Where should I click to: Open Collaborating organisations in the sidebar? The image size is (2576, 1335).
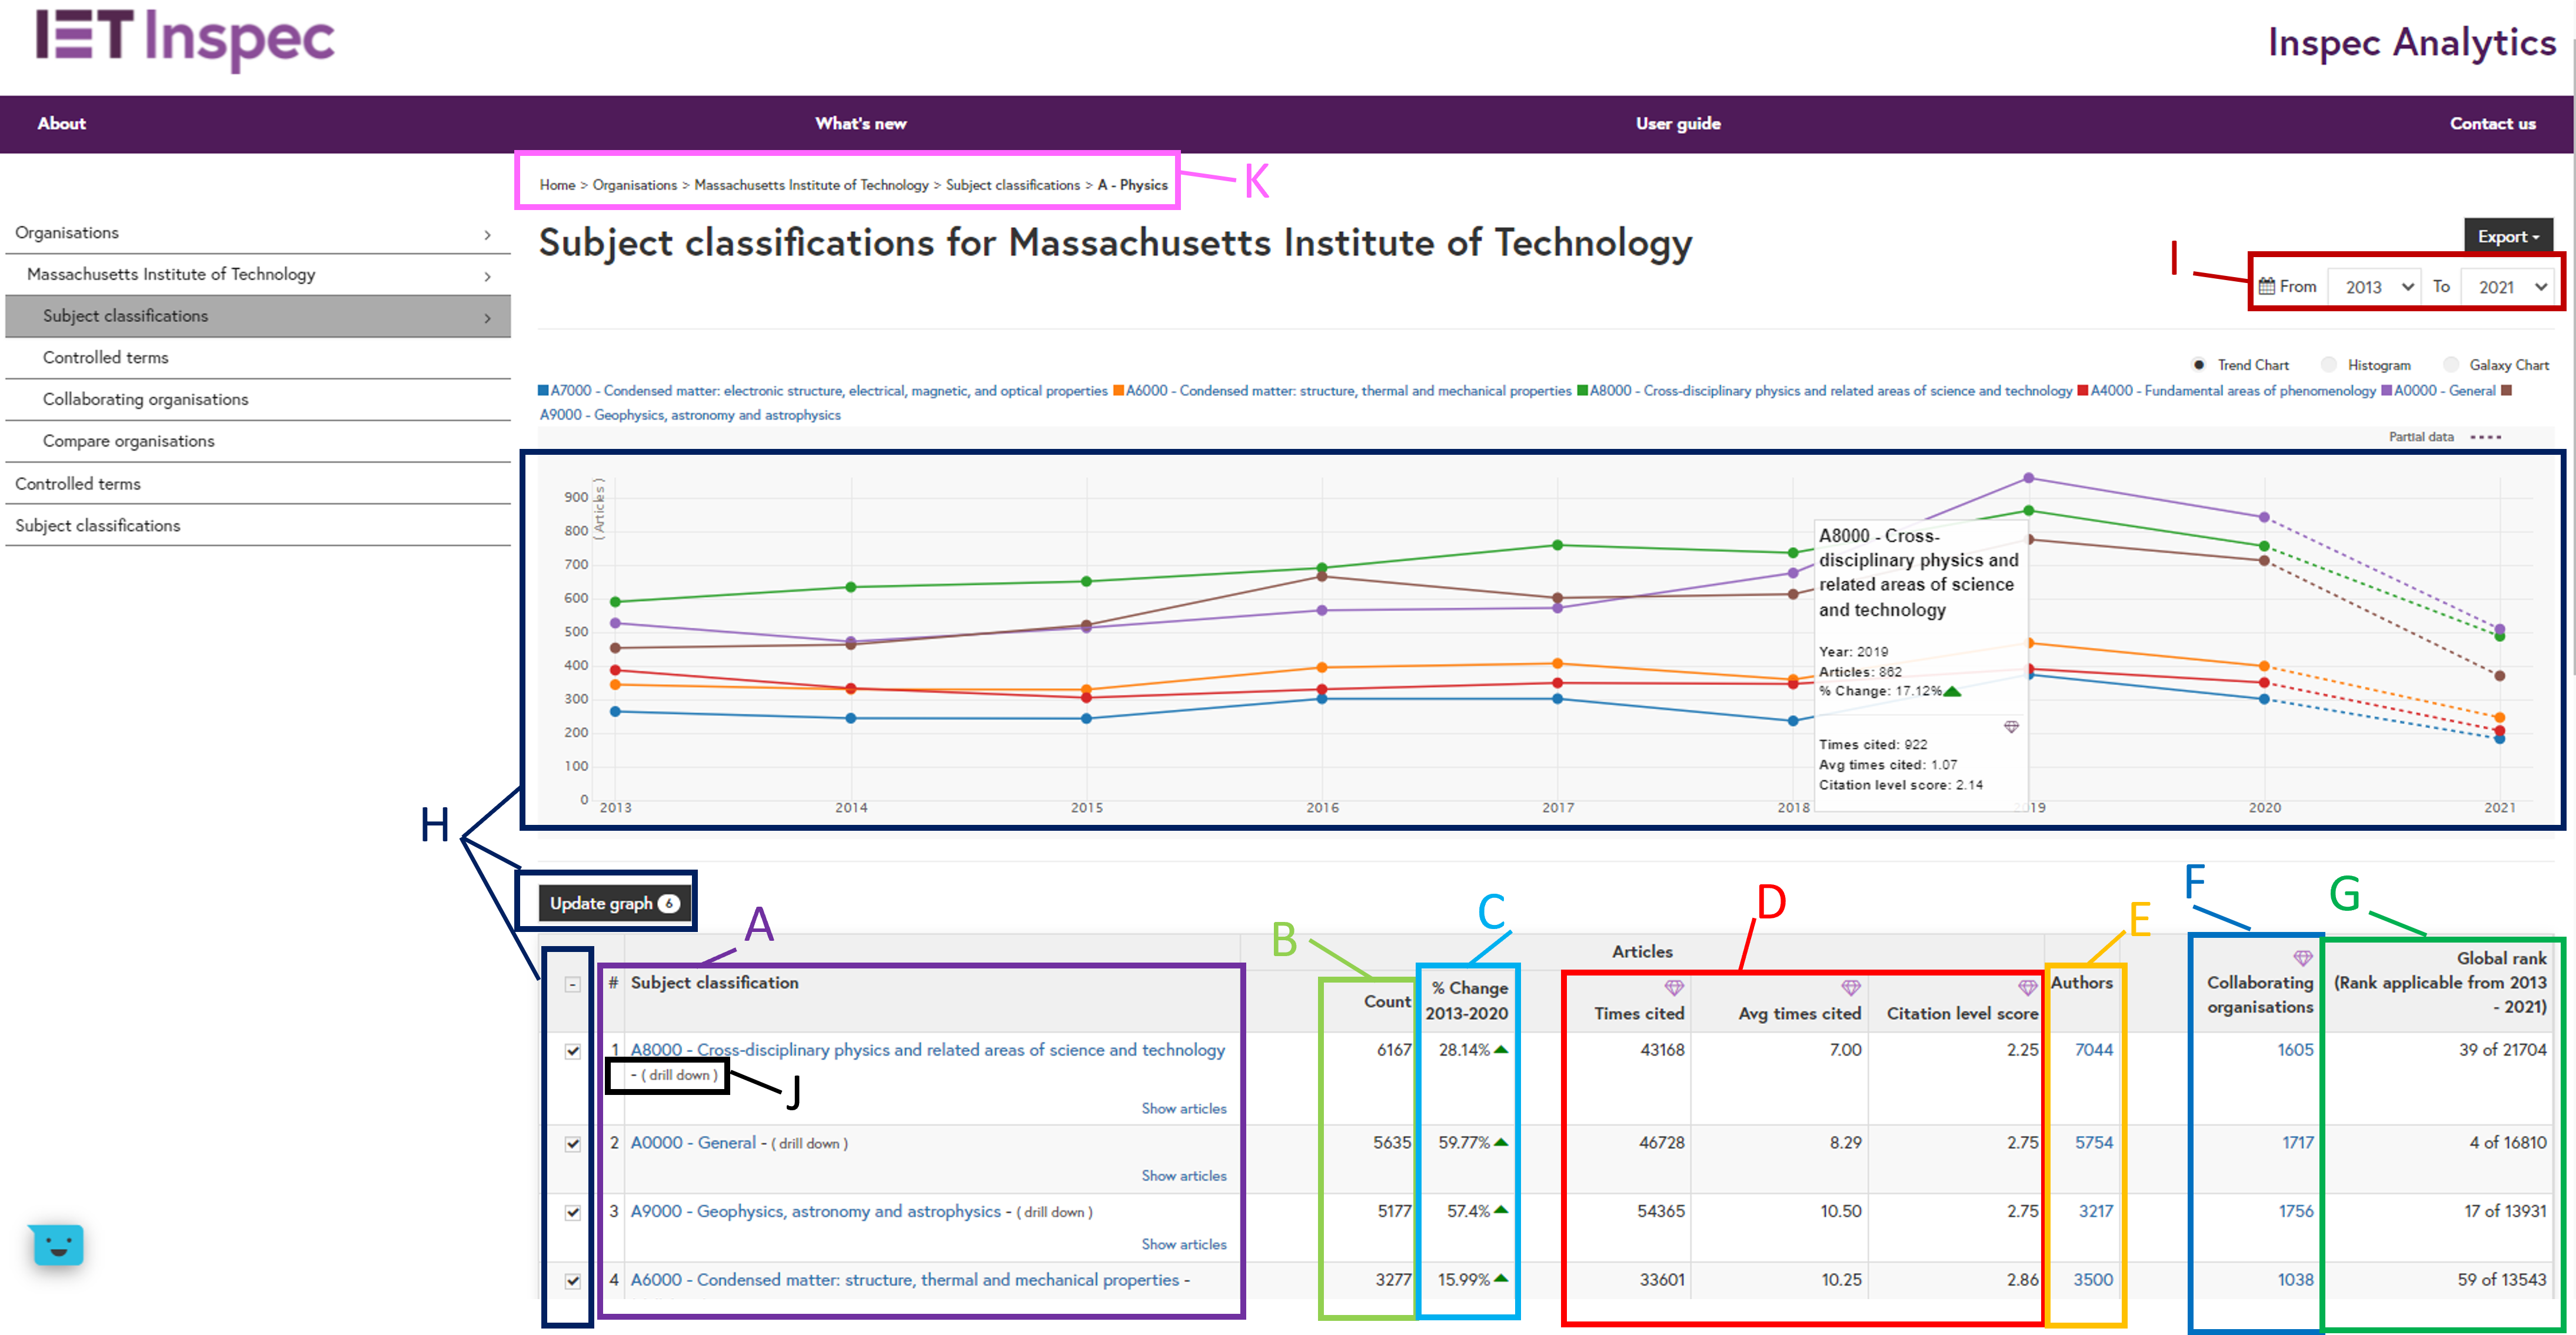(146, 399)
